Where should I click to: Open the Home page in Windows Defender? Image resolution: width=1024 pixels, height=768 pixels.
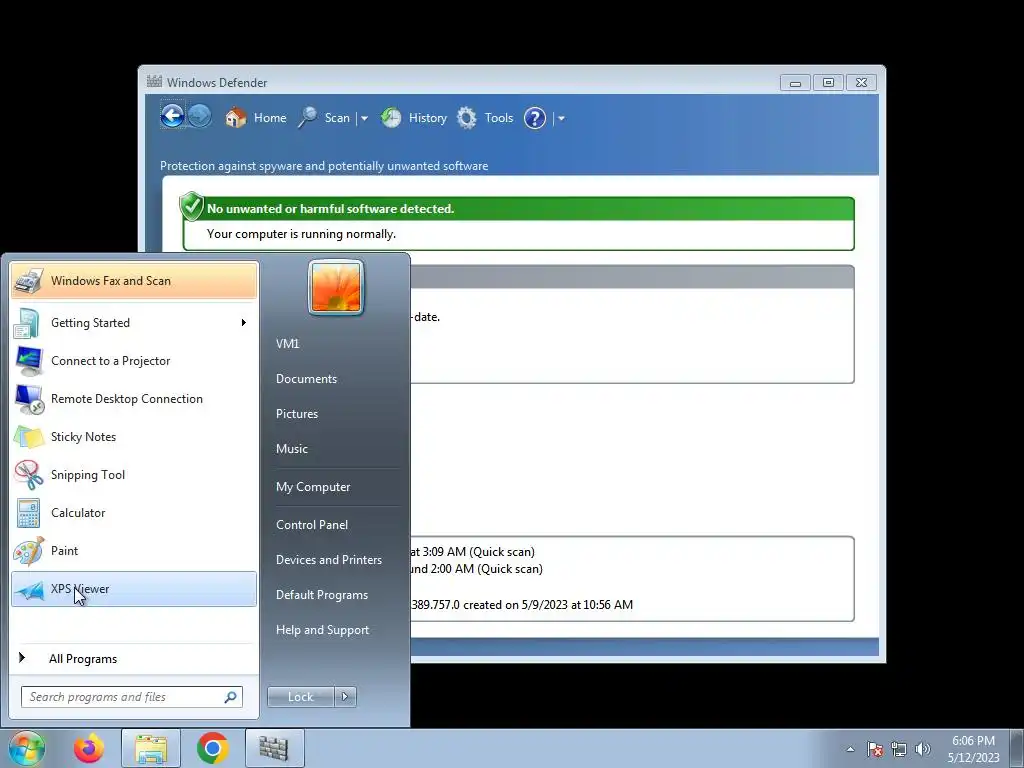255,118
